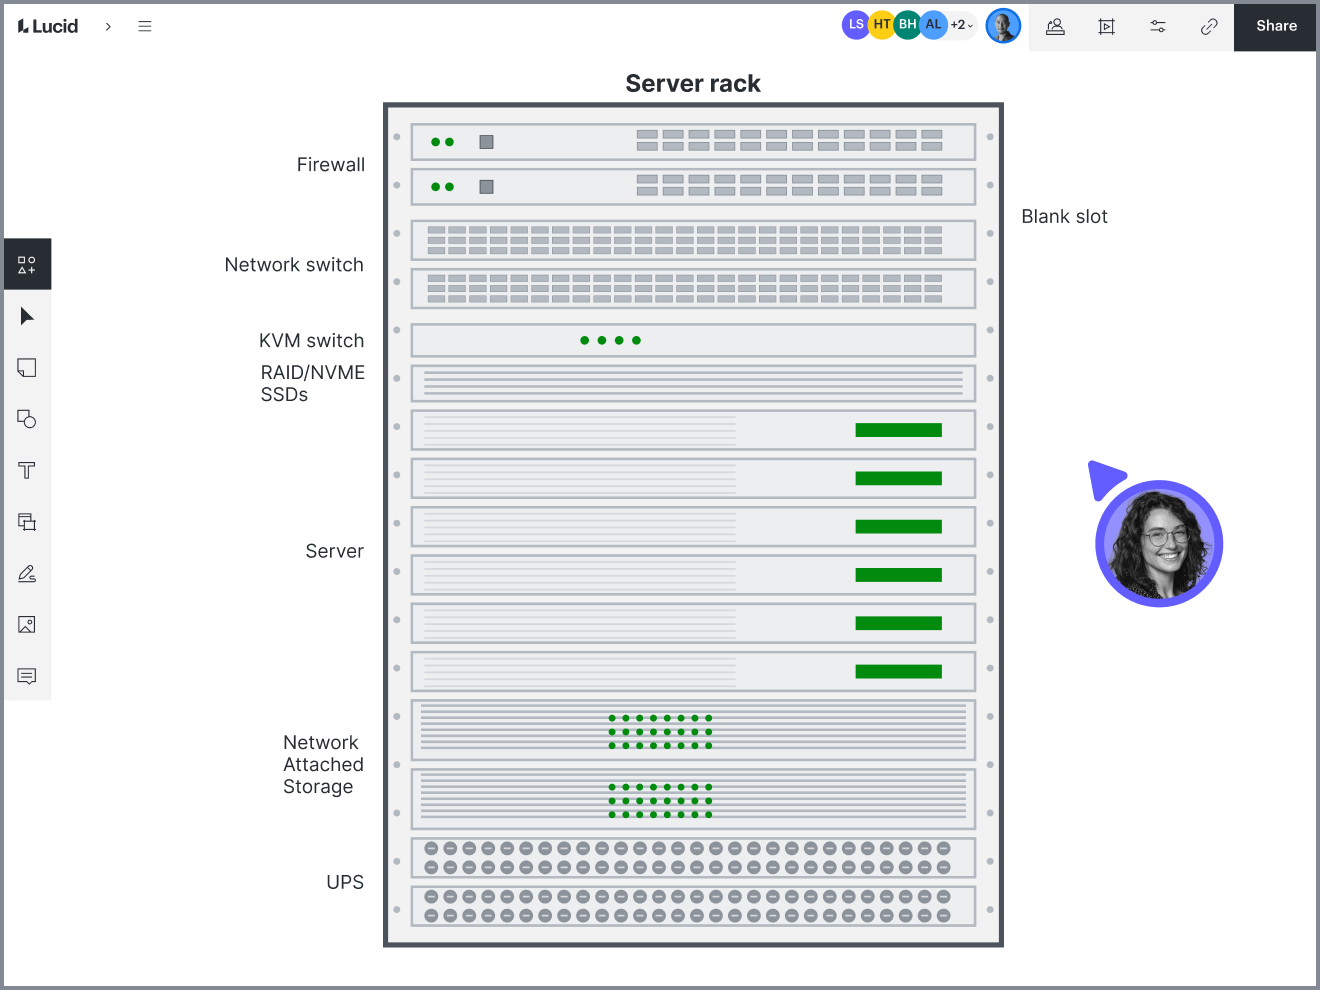Open LS collaborator avatar
1320x990 pixels.
855,25
